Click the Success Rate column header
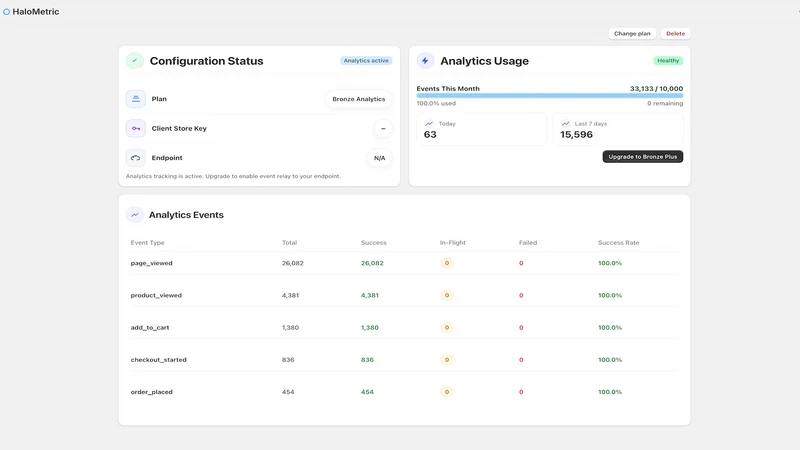The image size is (800, 450). (x=618, y=243)
